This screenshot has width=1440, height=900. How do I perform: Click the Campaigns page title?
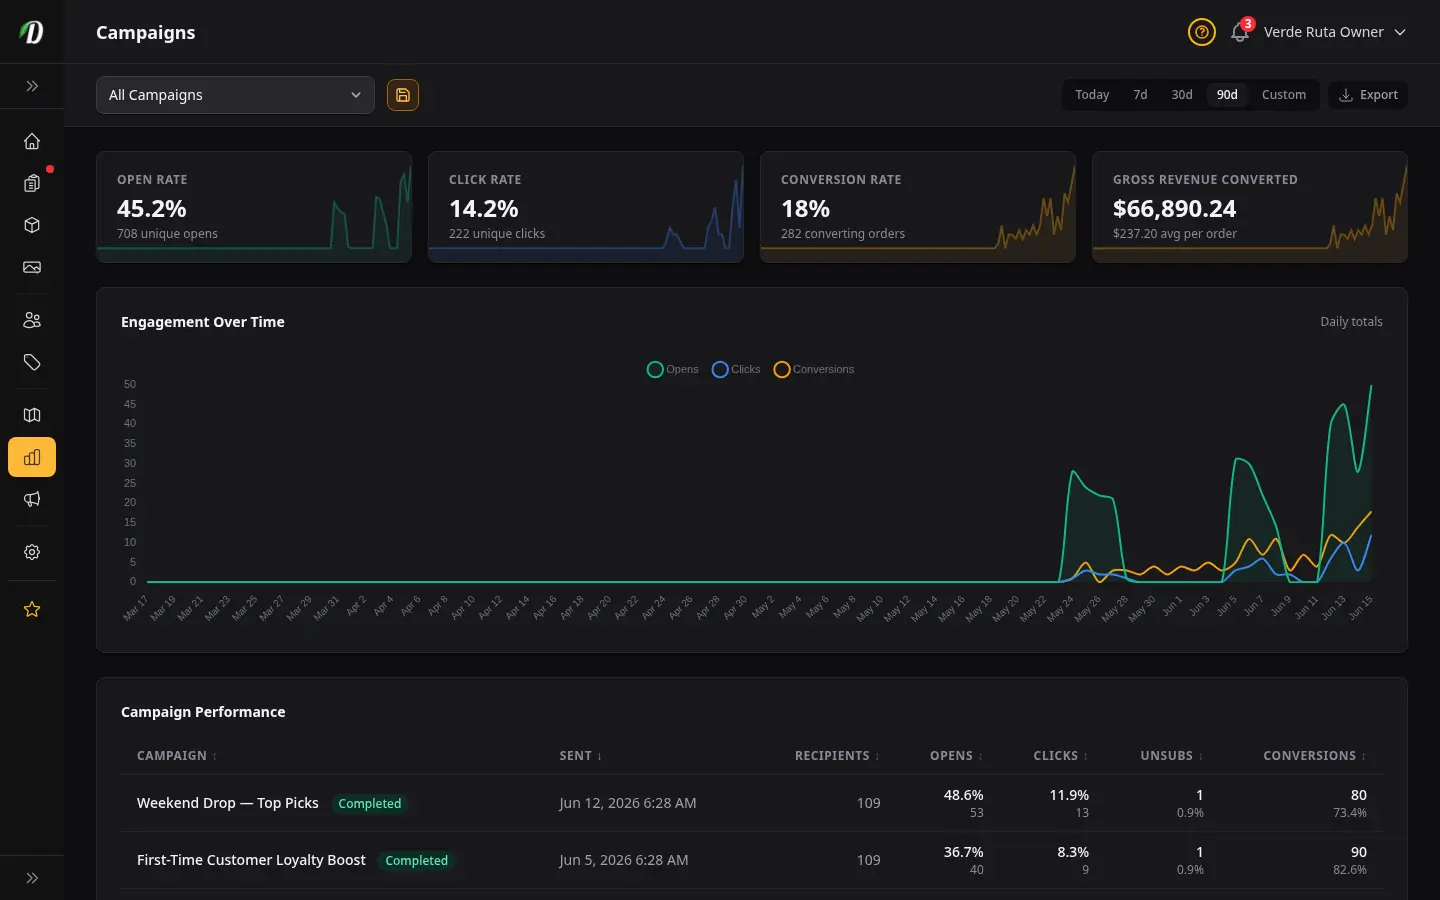pyautogui.click(x=146, y=32)
